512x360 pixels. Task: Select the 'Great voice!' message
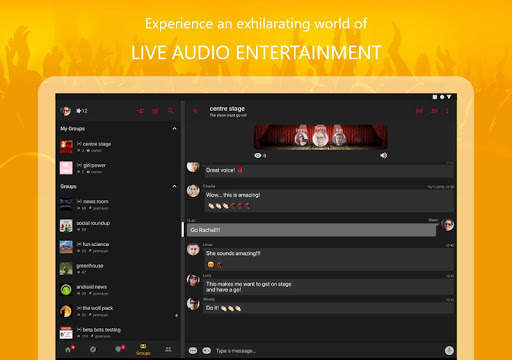(329, 170)
